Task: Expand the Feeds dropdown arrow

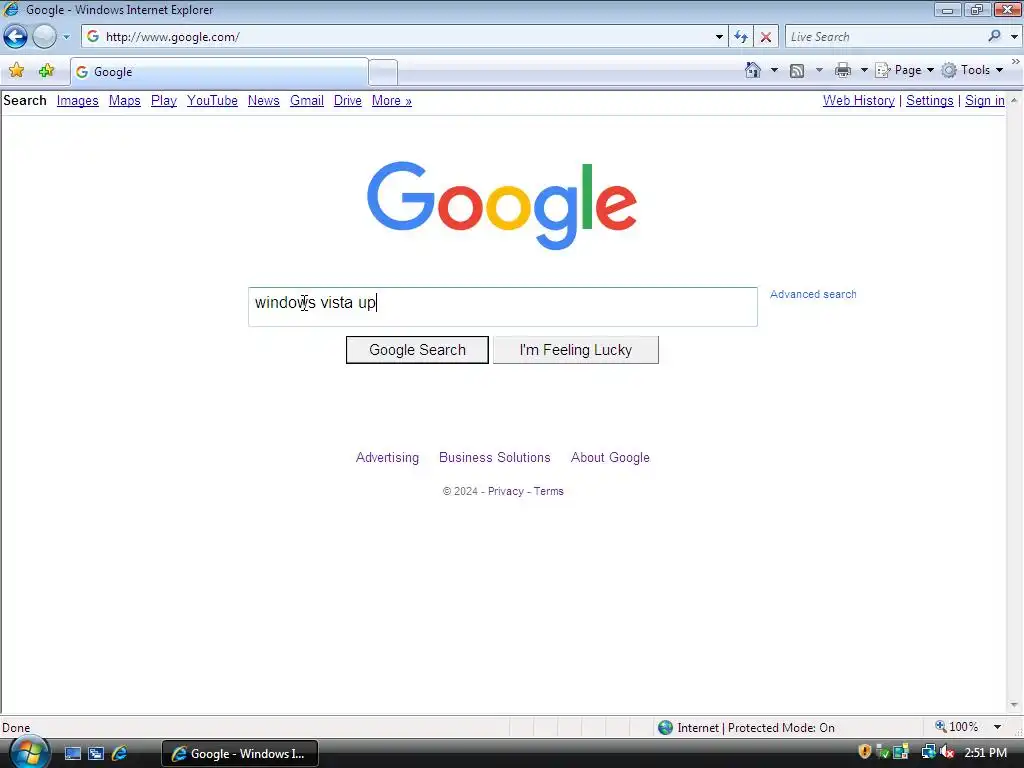Action: [x=819, y=70]
